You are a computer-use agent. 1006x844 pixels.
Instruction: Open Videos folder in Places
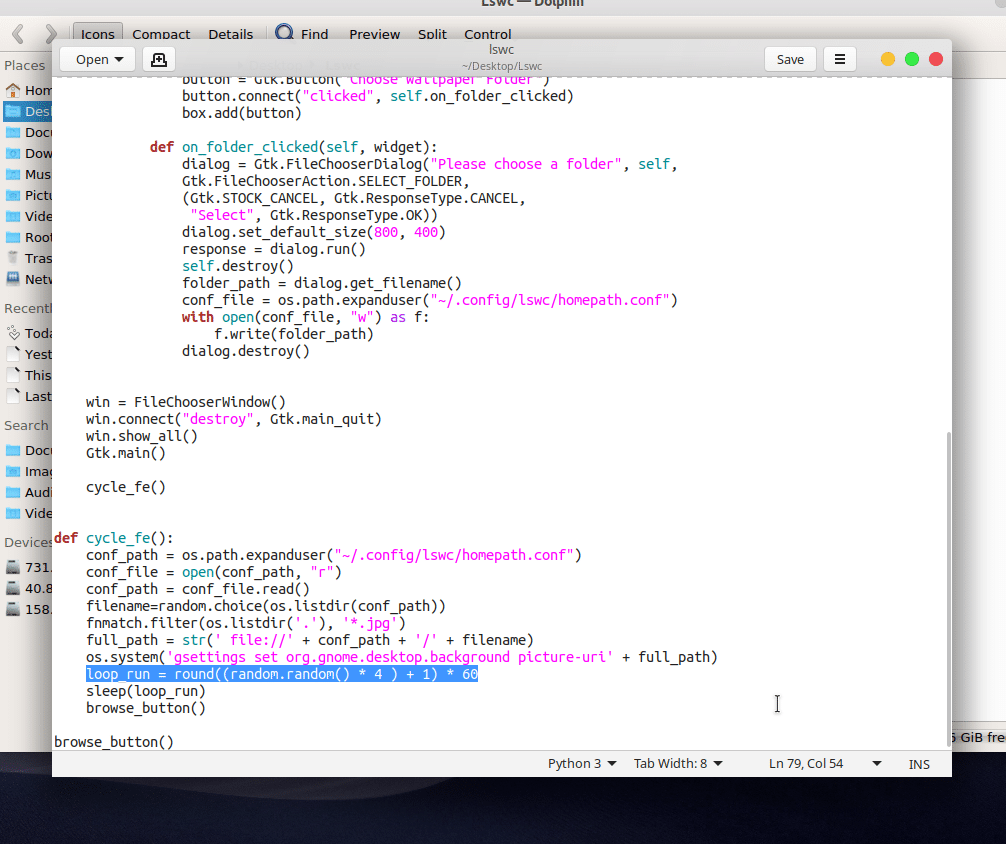pyautogui.click(x=28, y=216)
